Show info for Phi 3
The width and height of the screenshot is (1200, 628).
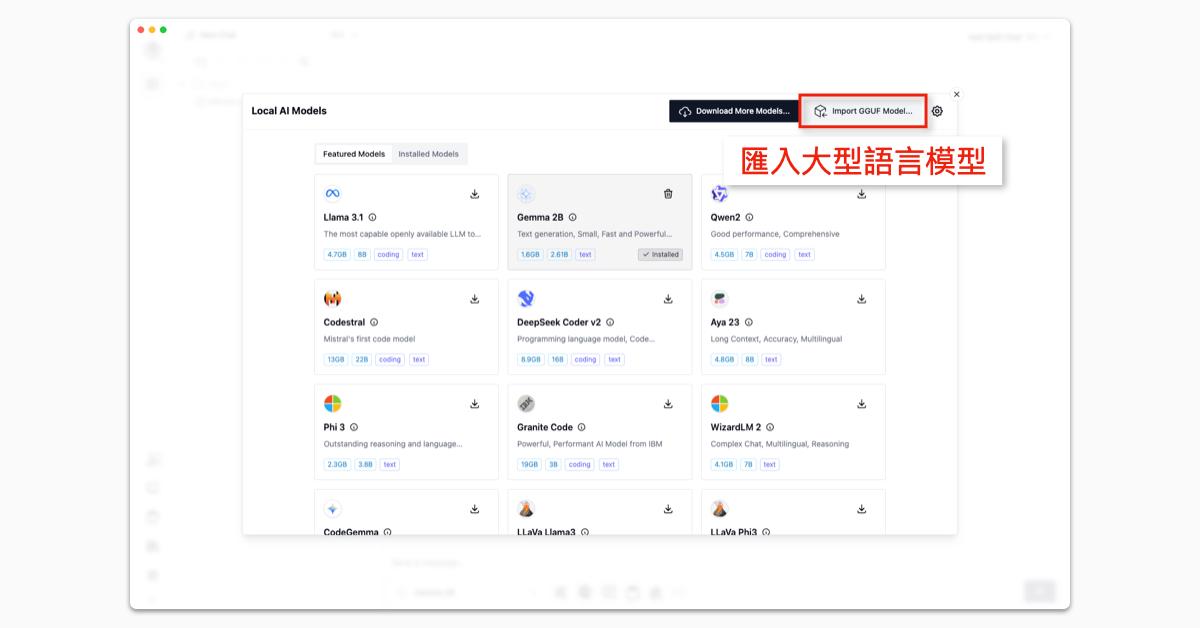coord(354,427)
